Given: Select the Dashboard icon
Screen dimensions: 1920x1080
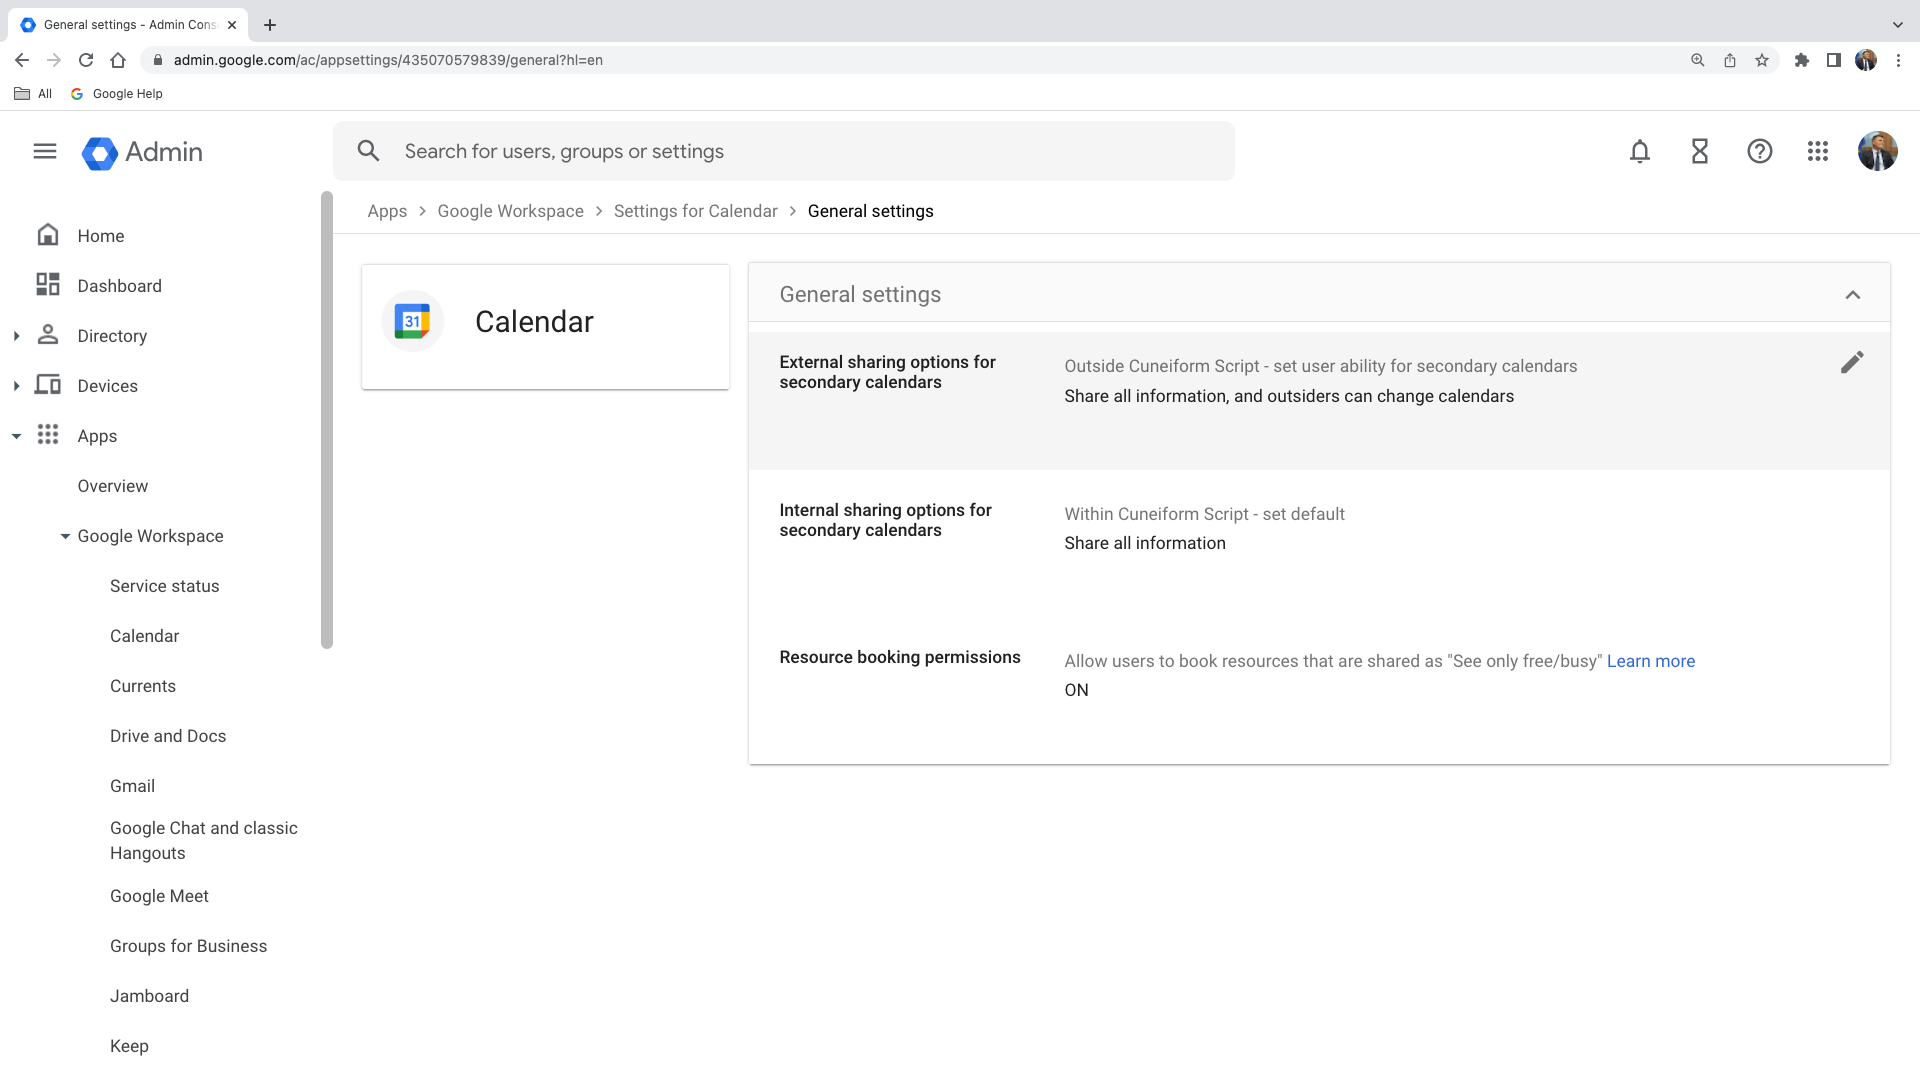Looking at the screenshot, I should coord(47,285).
